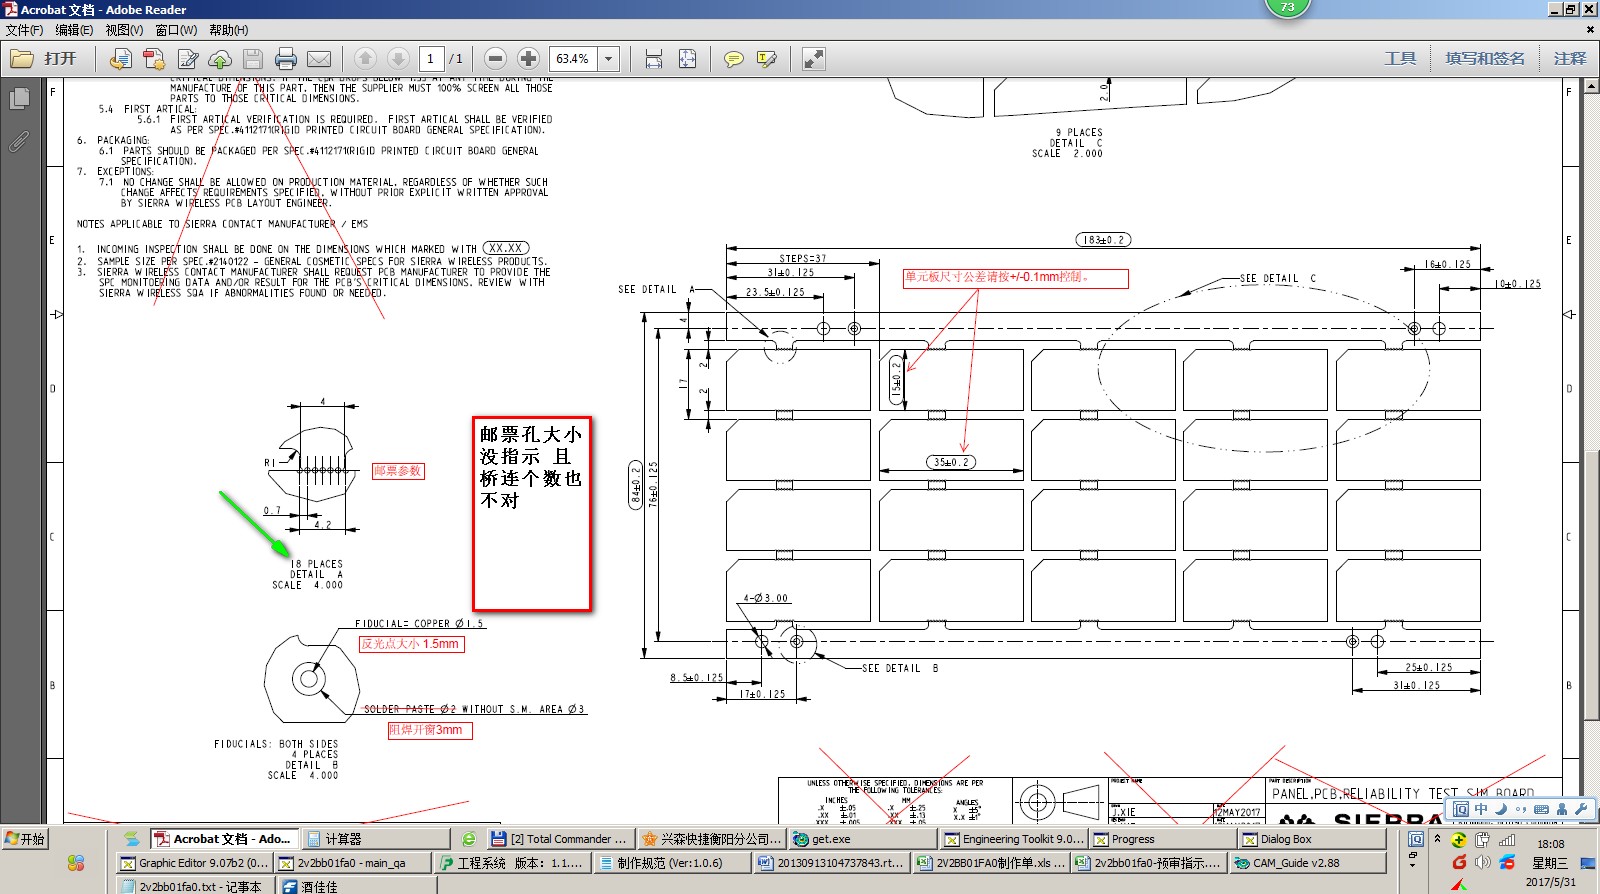1600x894 pixels.
Task: Click the Progress taskbar button
Action: click(x=1162, y=839)
